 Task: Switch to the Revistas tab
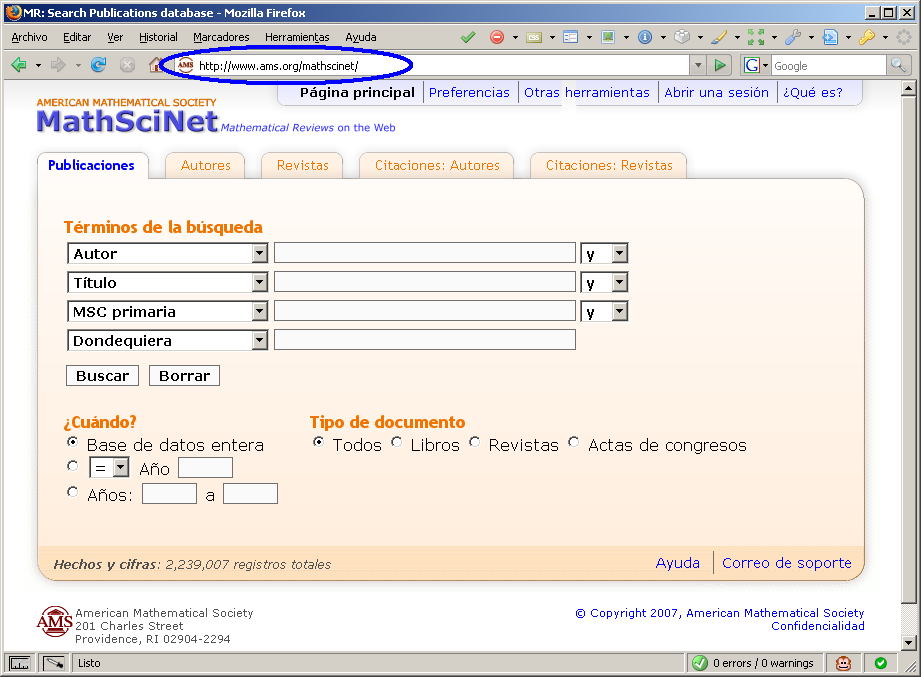(x=301, y=166)
